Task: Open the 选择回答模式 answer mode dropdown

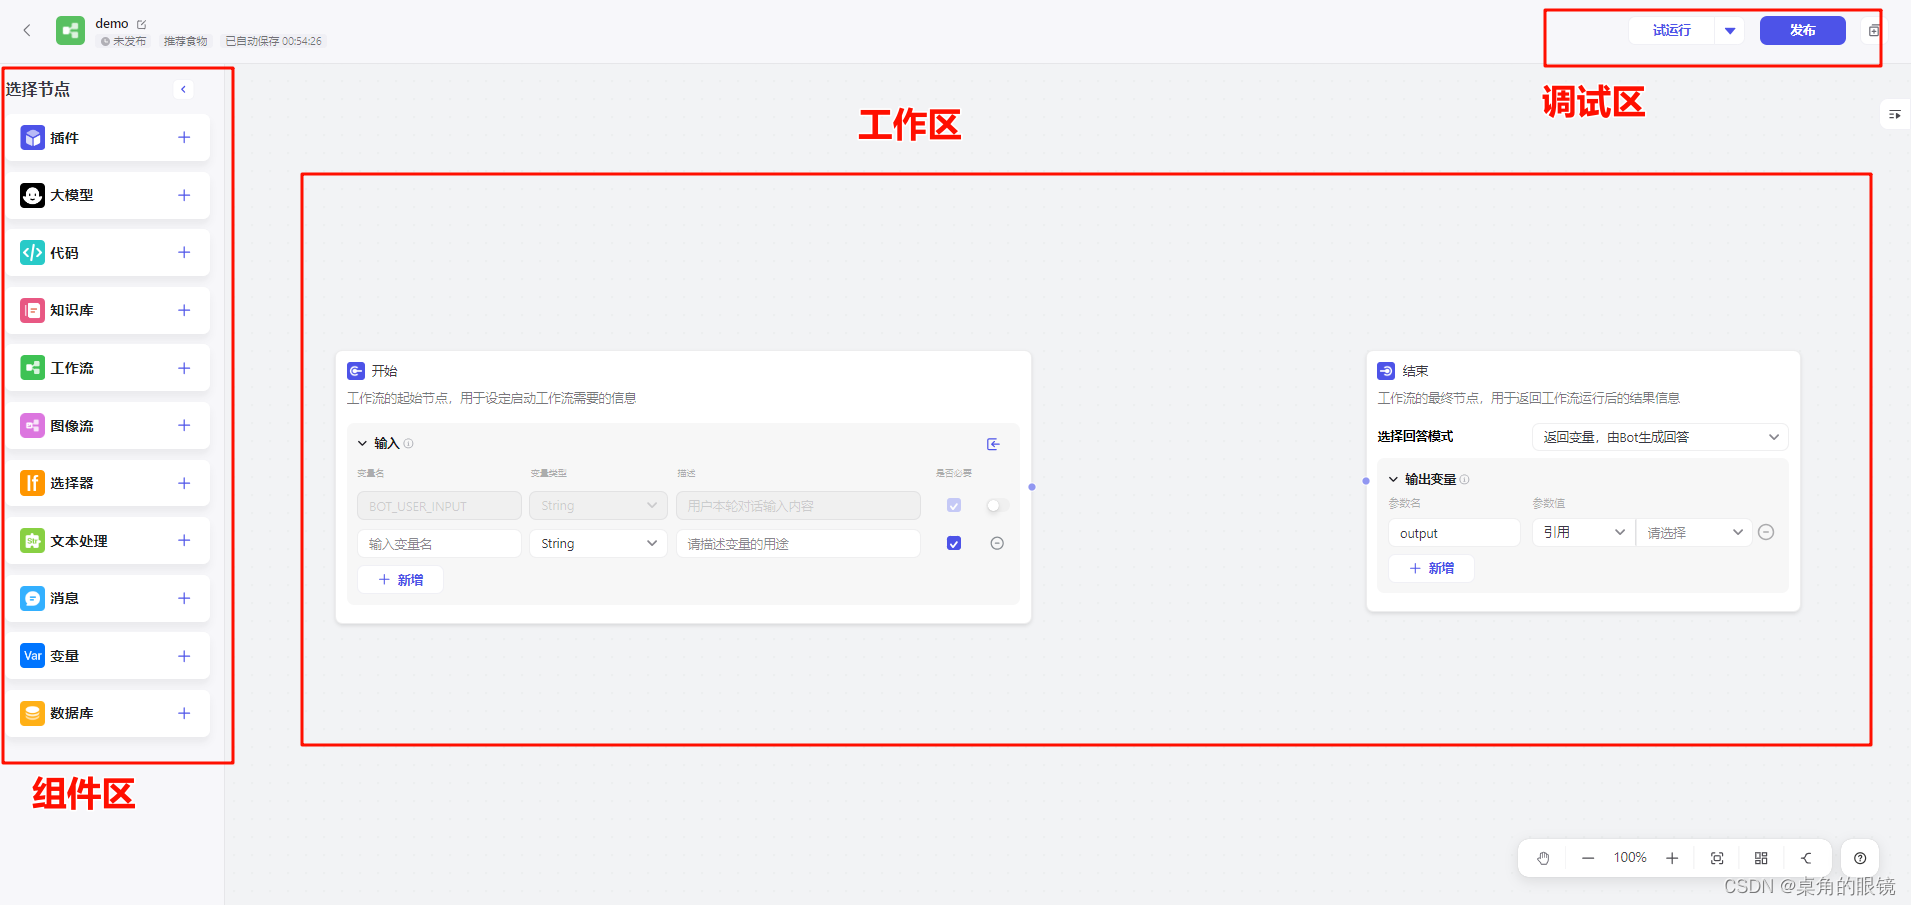Action: [1658, 436]
